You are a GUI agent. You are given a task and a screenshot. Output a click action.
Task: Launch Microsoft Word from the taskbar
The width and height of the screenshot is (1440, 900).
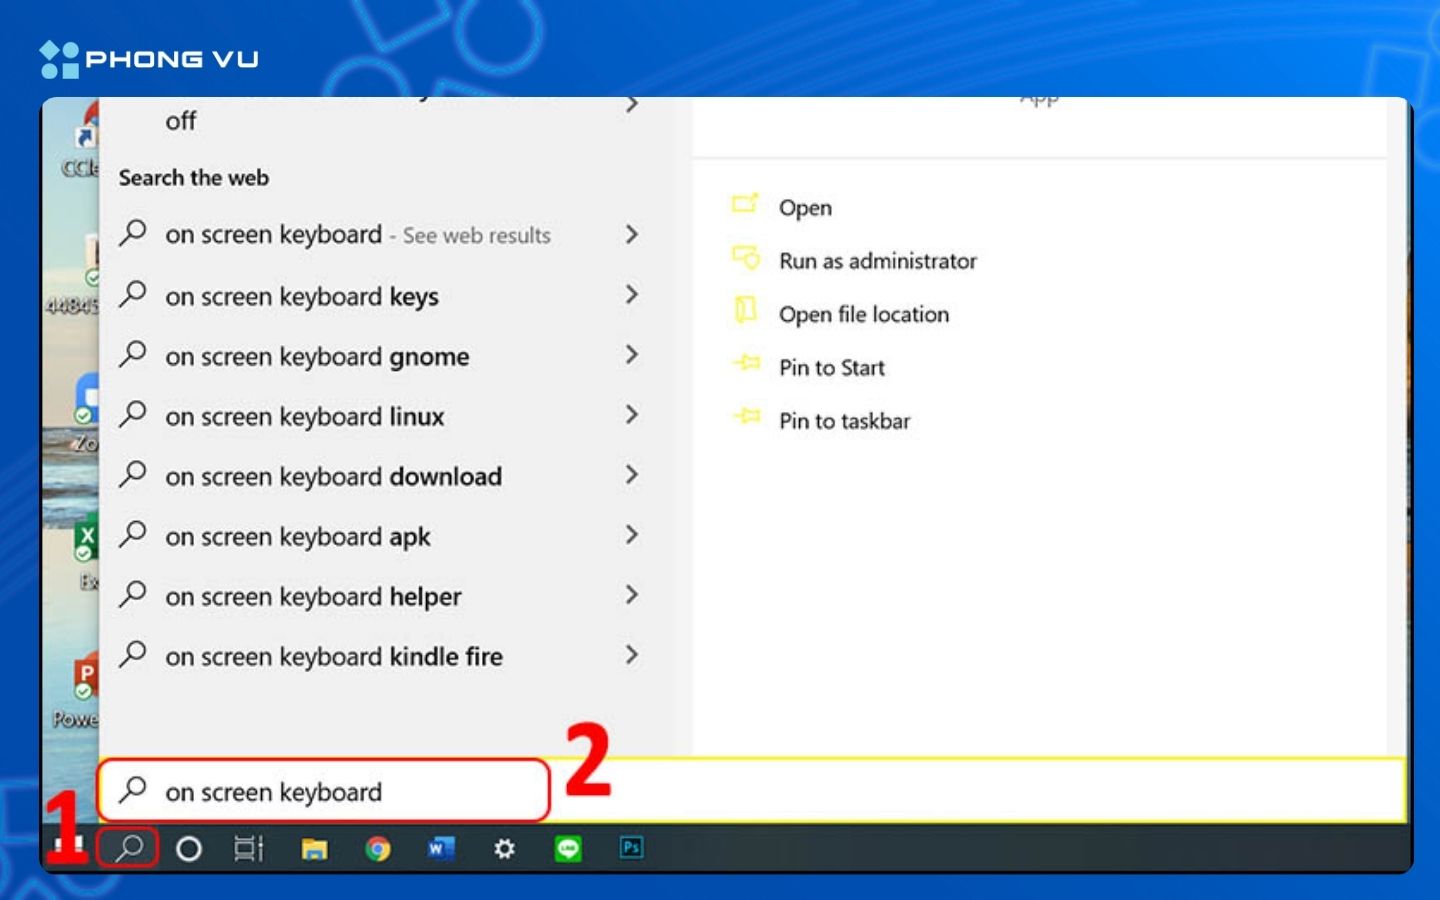pyautogui.click(x=441, y=849)
